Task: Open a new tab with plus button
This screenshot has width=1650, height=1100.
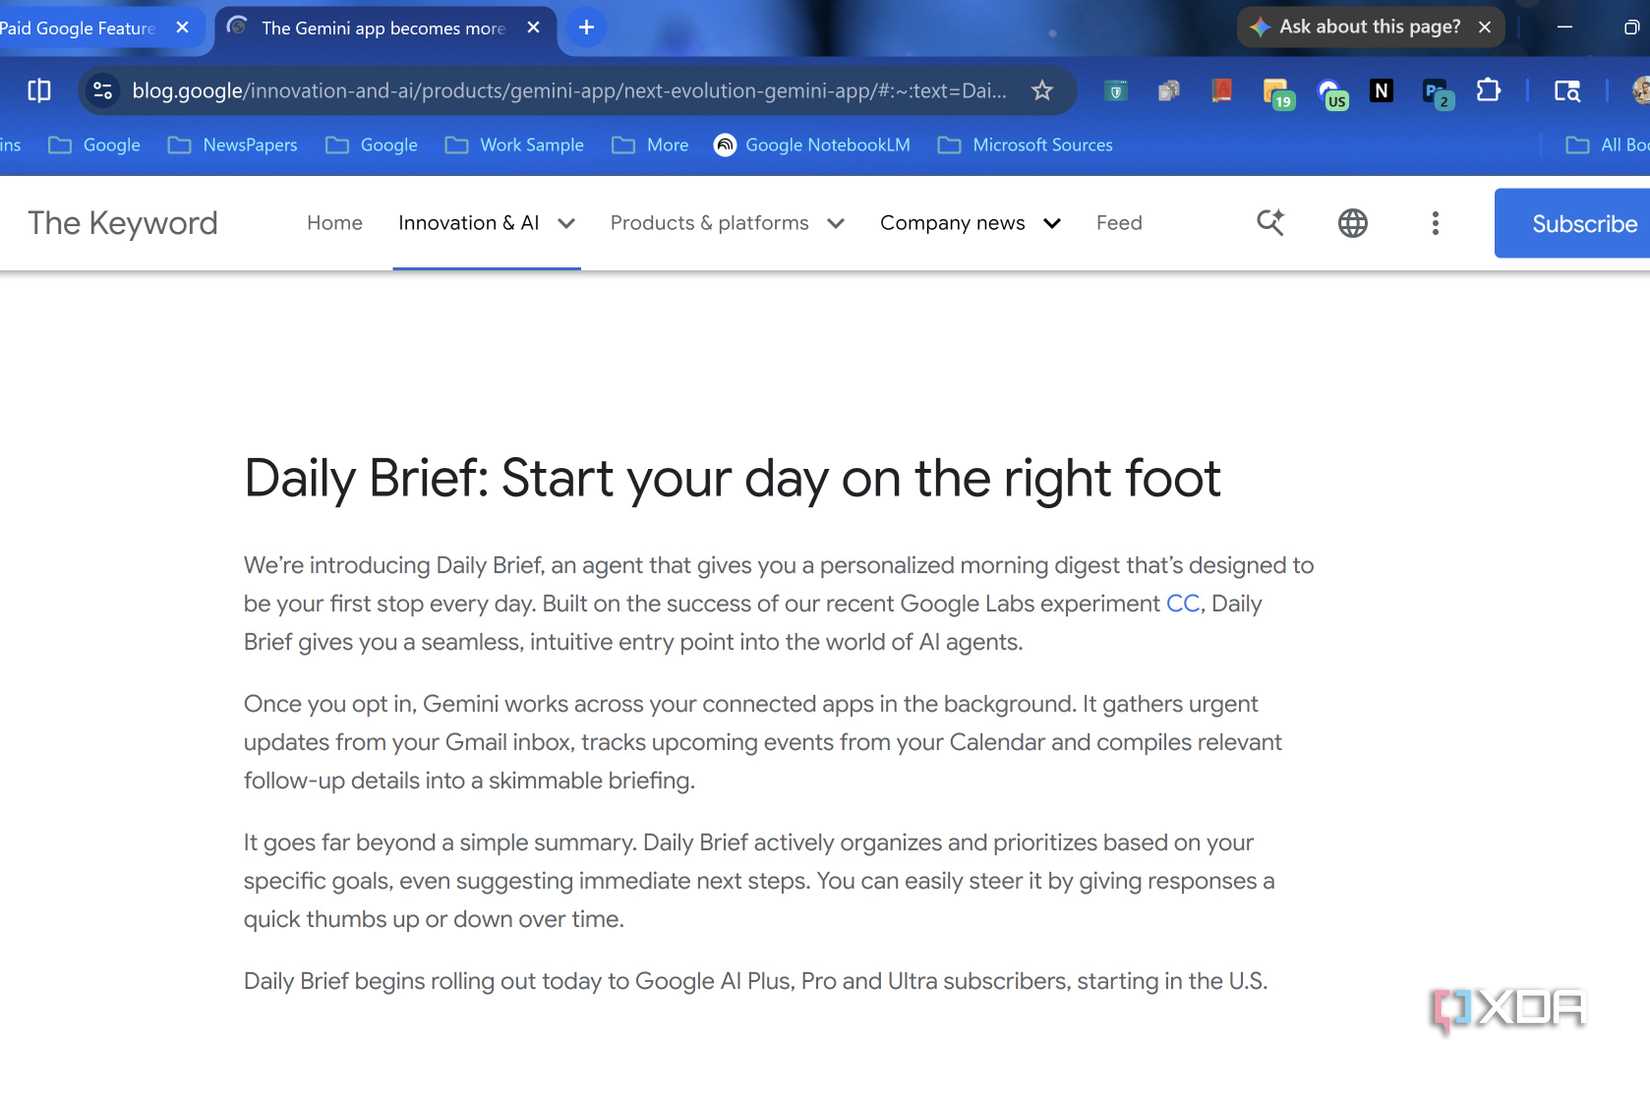Action: tap(587, 27)
